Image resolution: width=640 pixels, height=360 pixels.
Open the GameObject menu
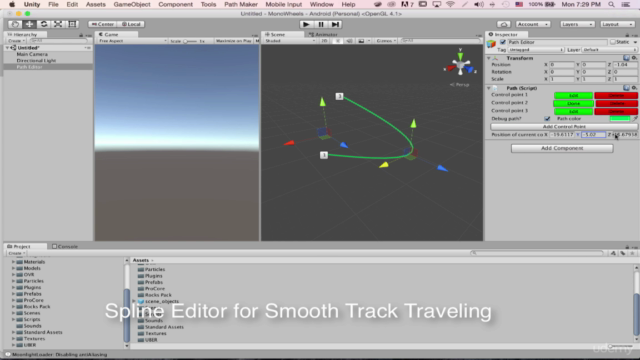pos(132,4)
